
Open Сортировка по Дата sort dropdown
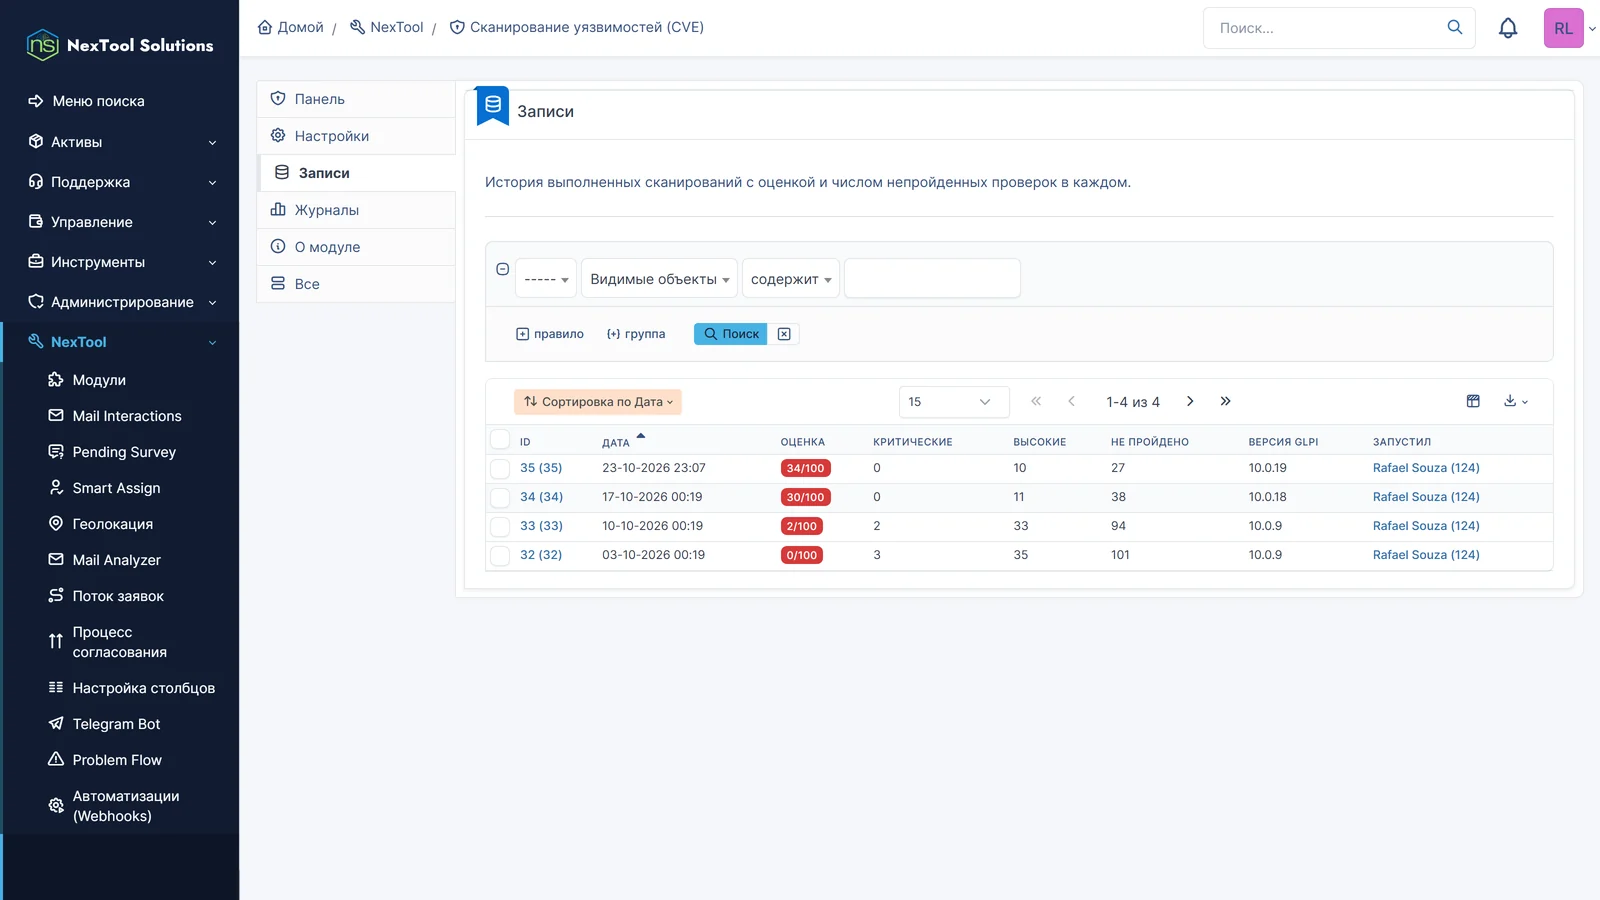coord(598,402)
